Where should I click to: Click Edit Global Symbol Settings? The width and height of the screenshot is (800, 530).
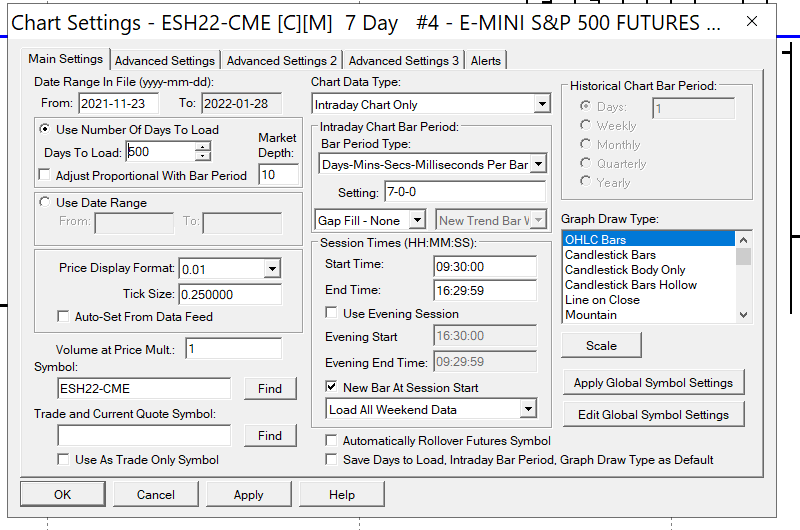pyautogui.click(x=654, y=414)
